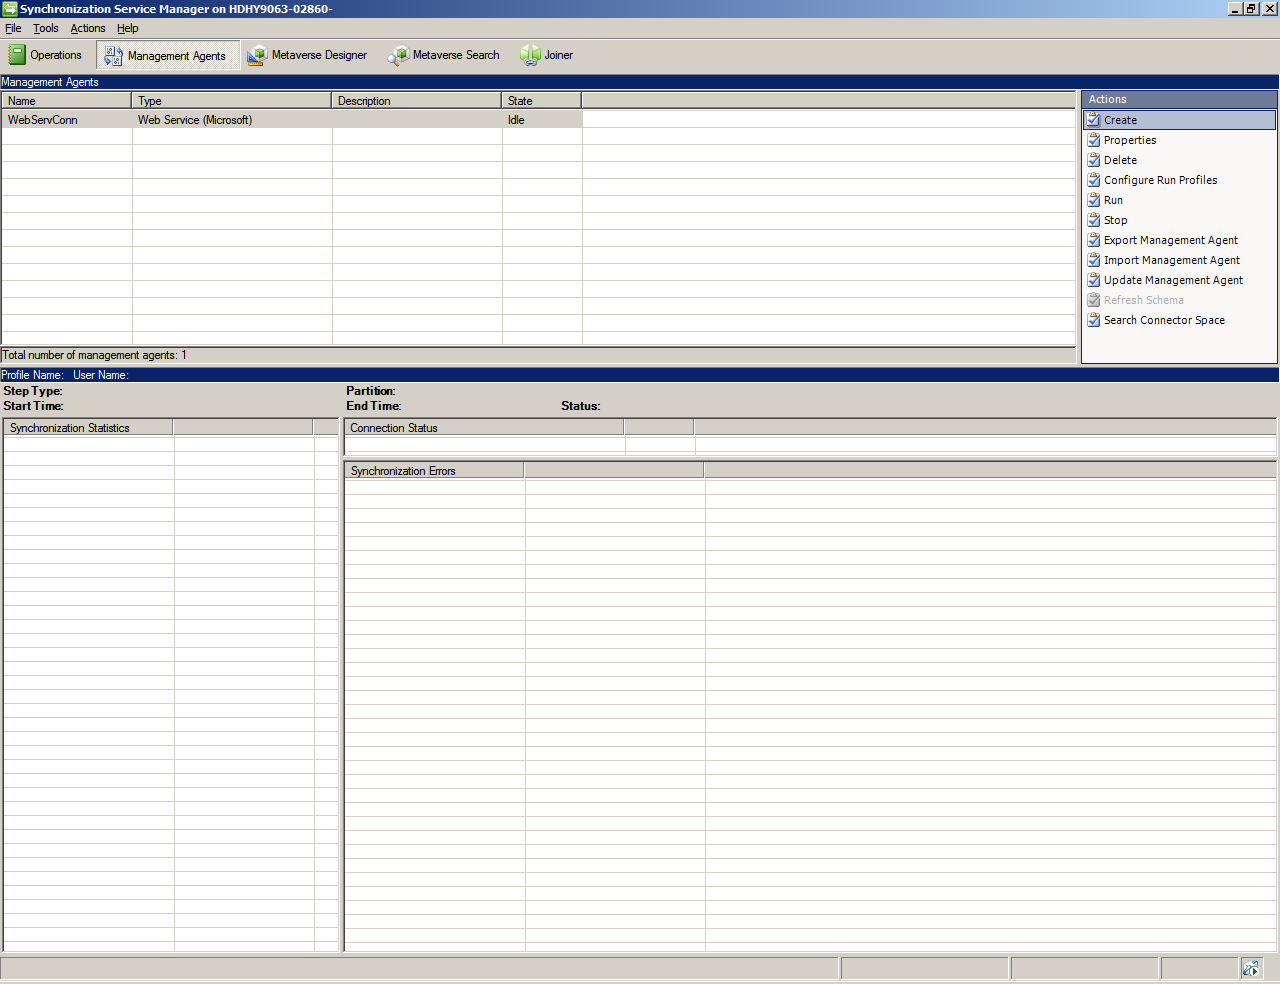The height and width of the screenshot is (984, 1280).
Task: Click the Connection Status column header
Action: 484,428
